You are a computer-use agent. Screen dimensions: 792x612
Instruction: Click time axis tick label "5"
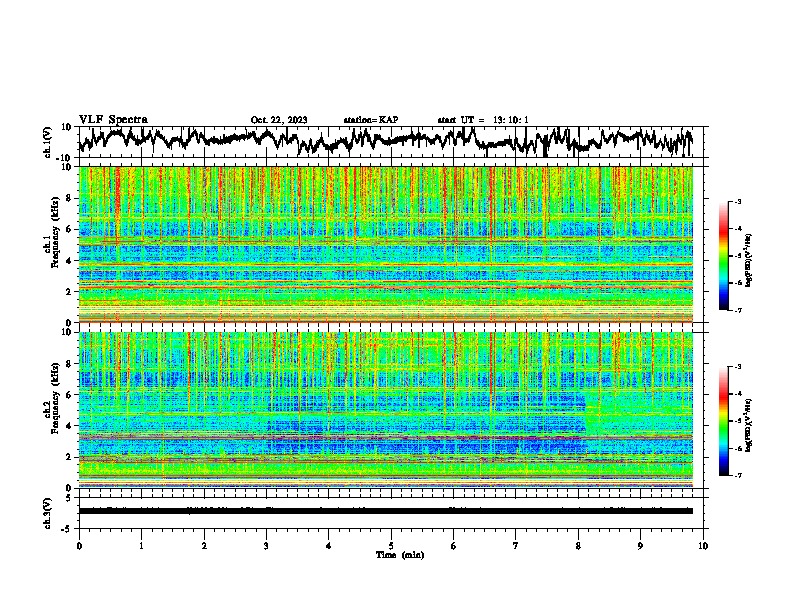(391, 546)
